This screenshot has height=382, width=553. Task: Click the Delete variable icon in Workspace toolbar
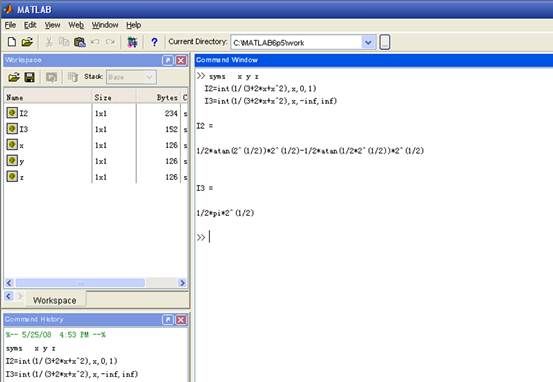[73, 77]
